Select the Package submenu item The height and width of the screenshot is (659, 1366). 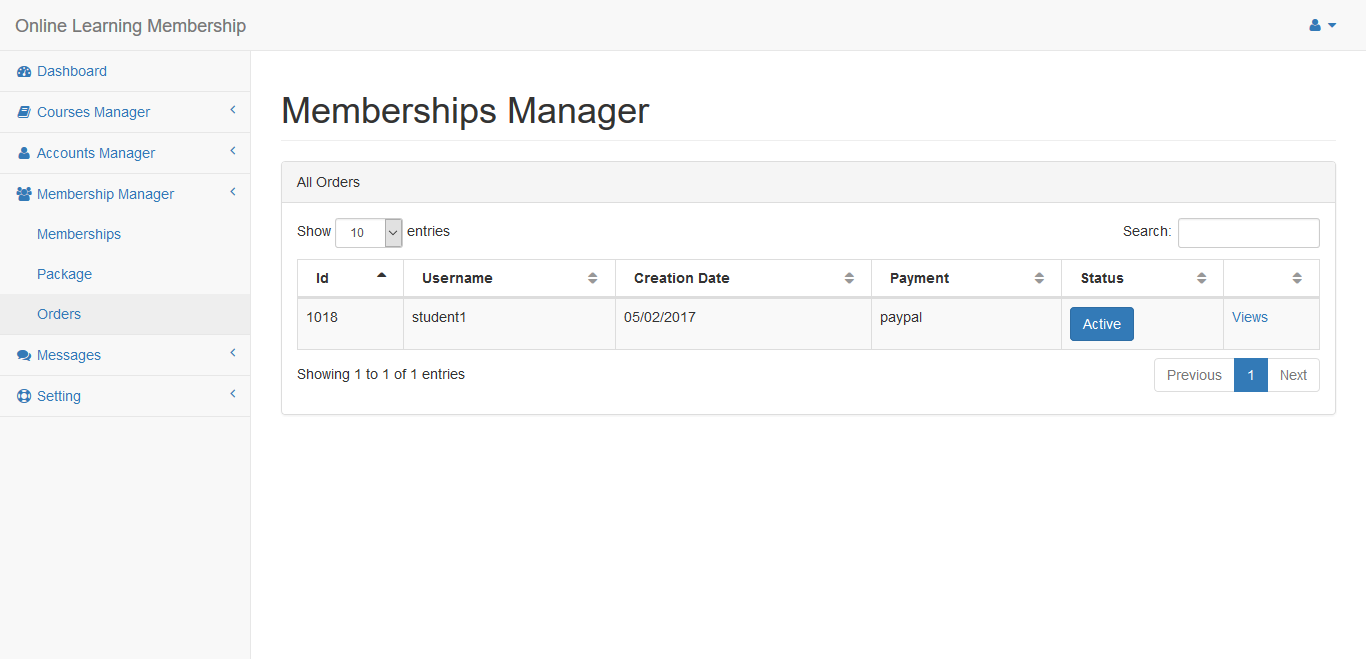(64, 274)
